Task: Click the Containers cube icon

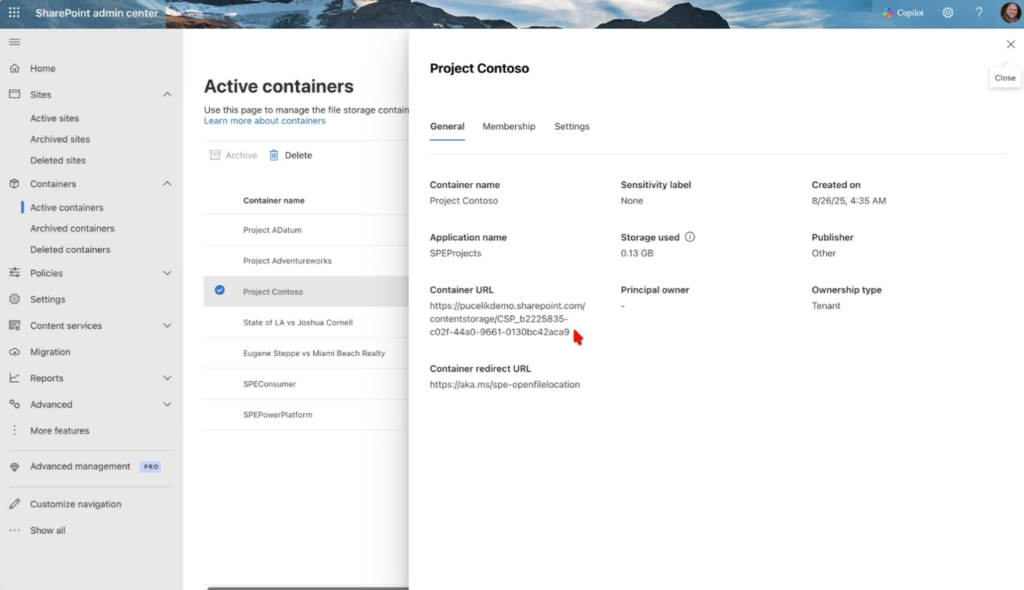Action: [x=14, y=184]
